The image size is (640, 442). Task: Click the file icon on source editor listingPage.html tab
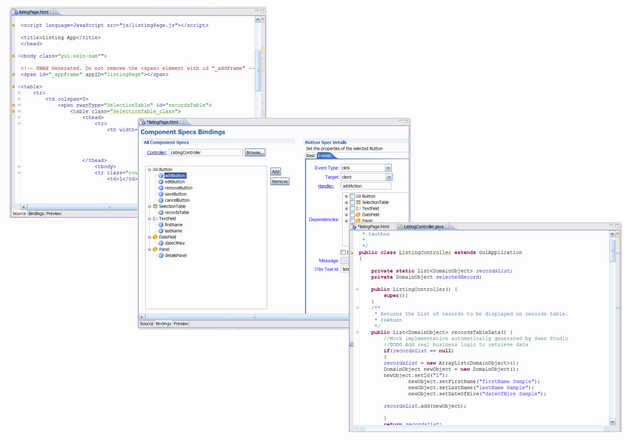(x=16, y=12)
